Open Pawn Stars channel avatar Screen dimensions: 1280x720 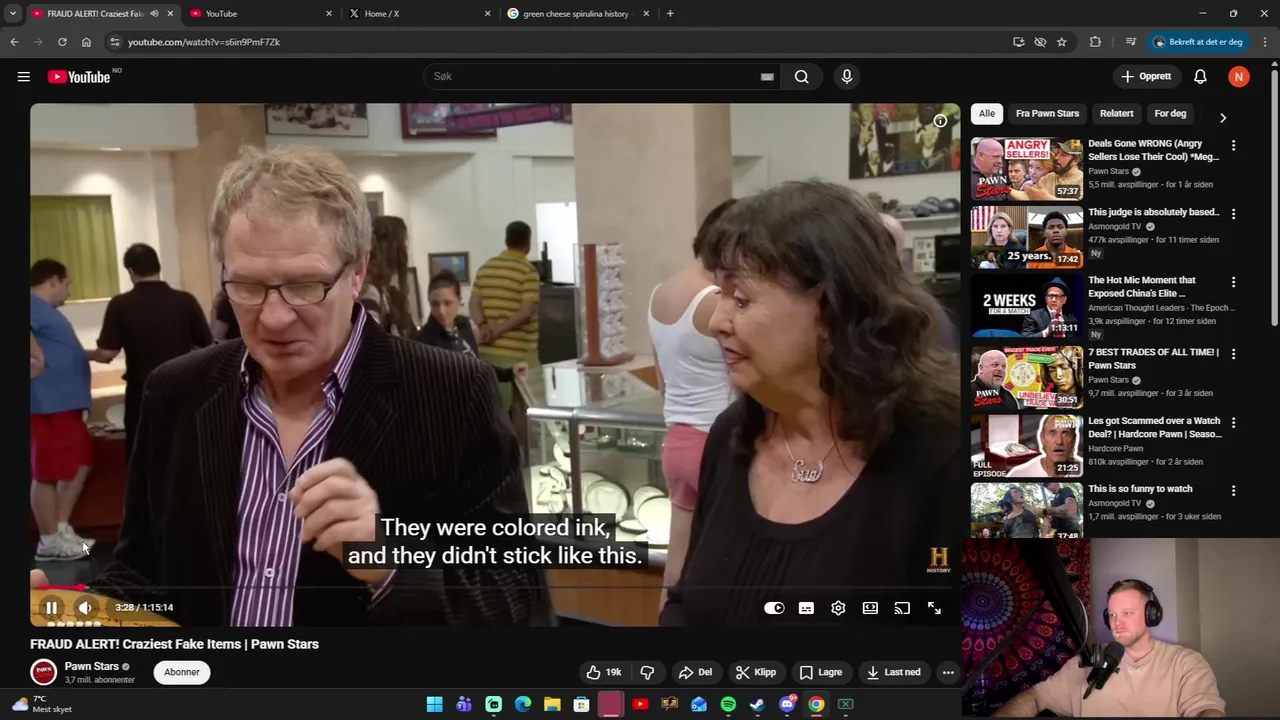tap(43, 672)
